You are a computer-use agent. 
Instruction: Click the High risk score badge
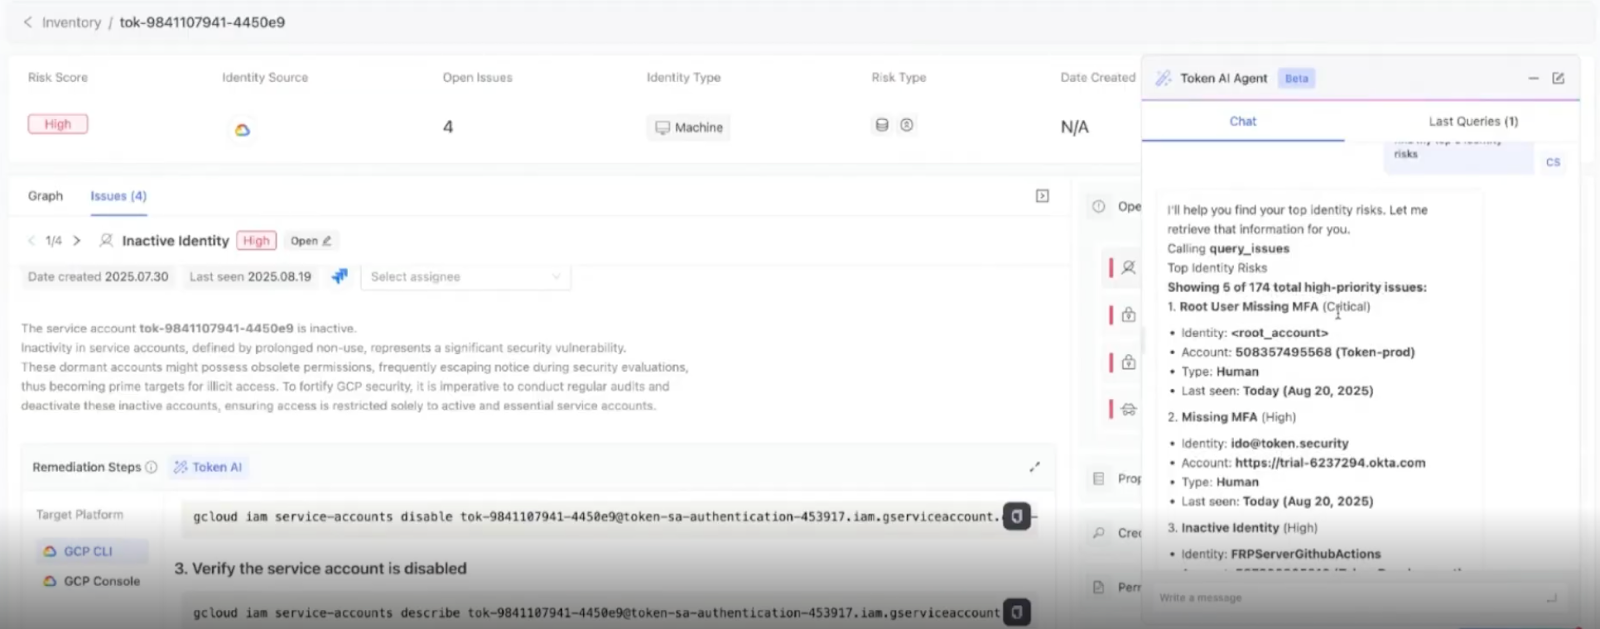[58, 124]
